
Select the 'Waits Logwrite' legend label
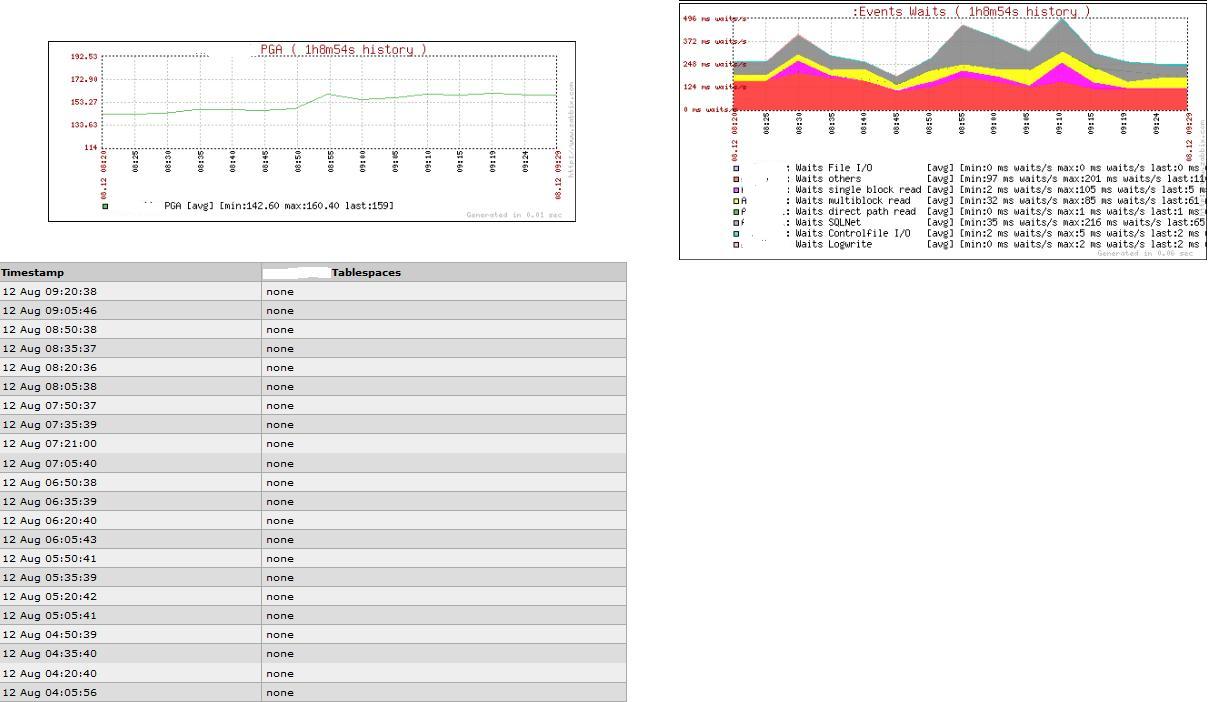(834, 245)
